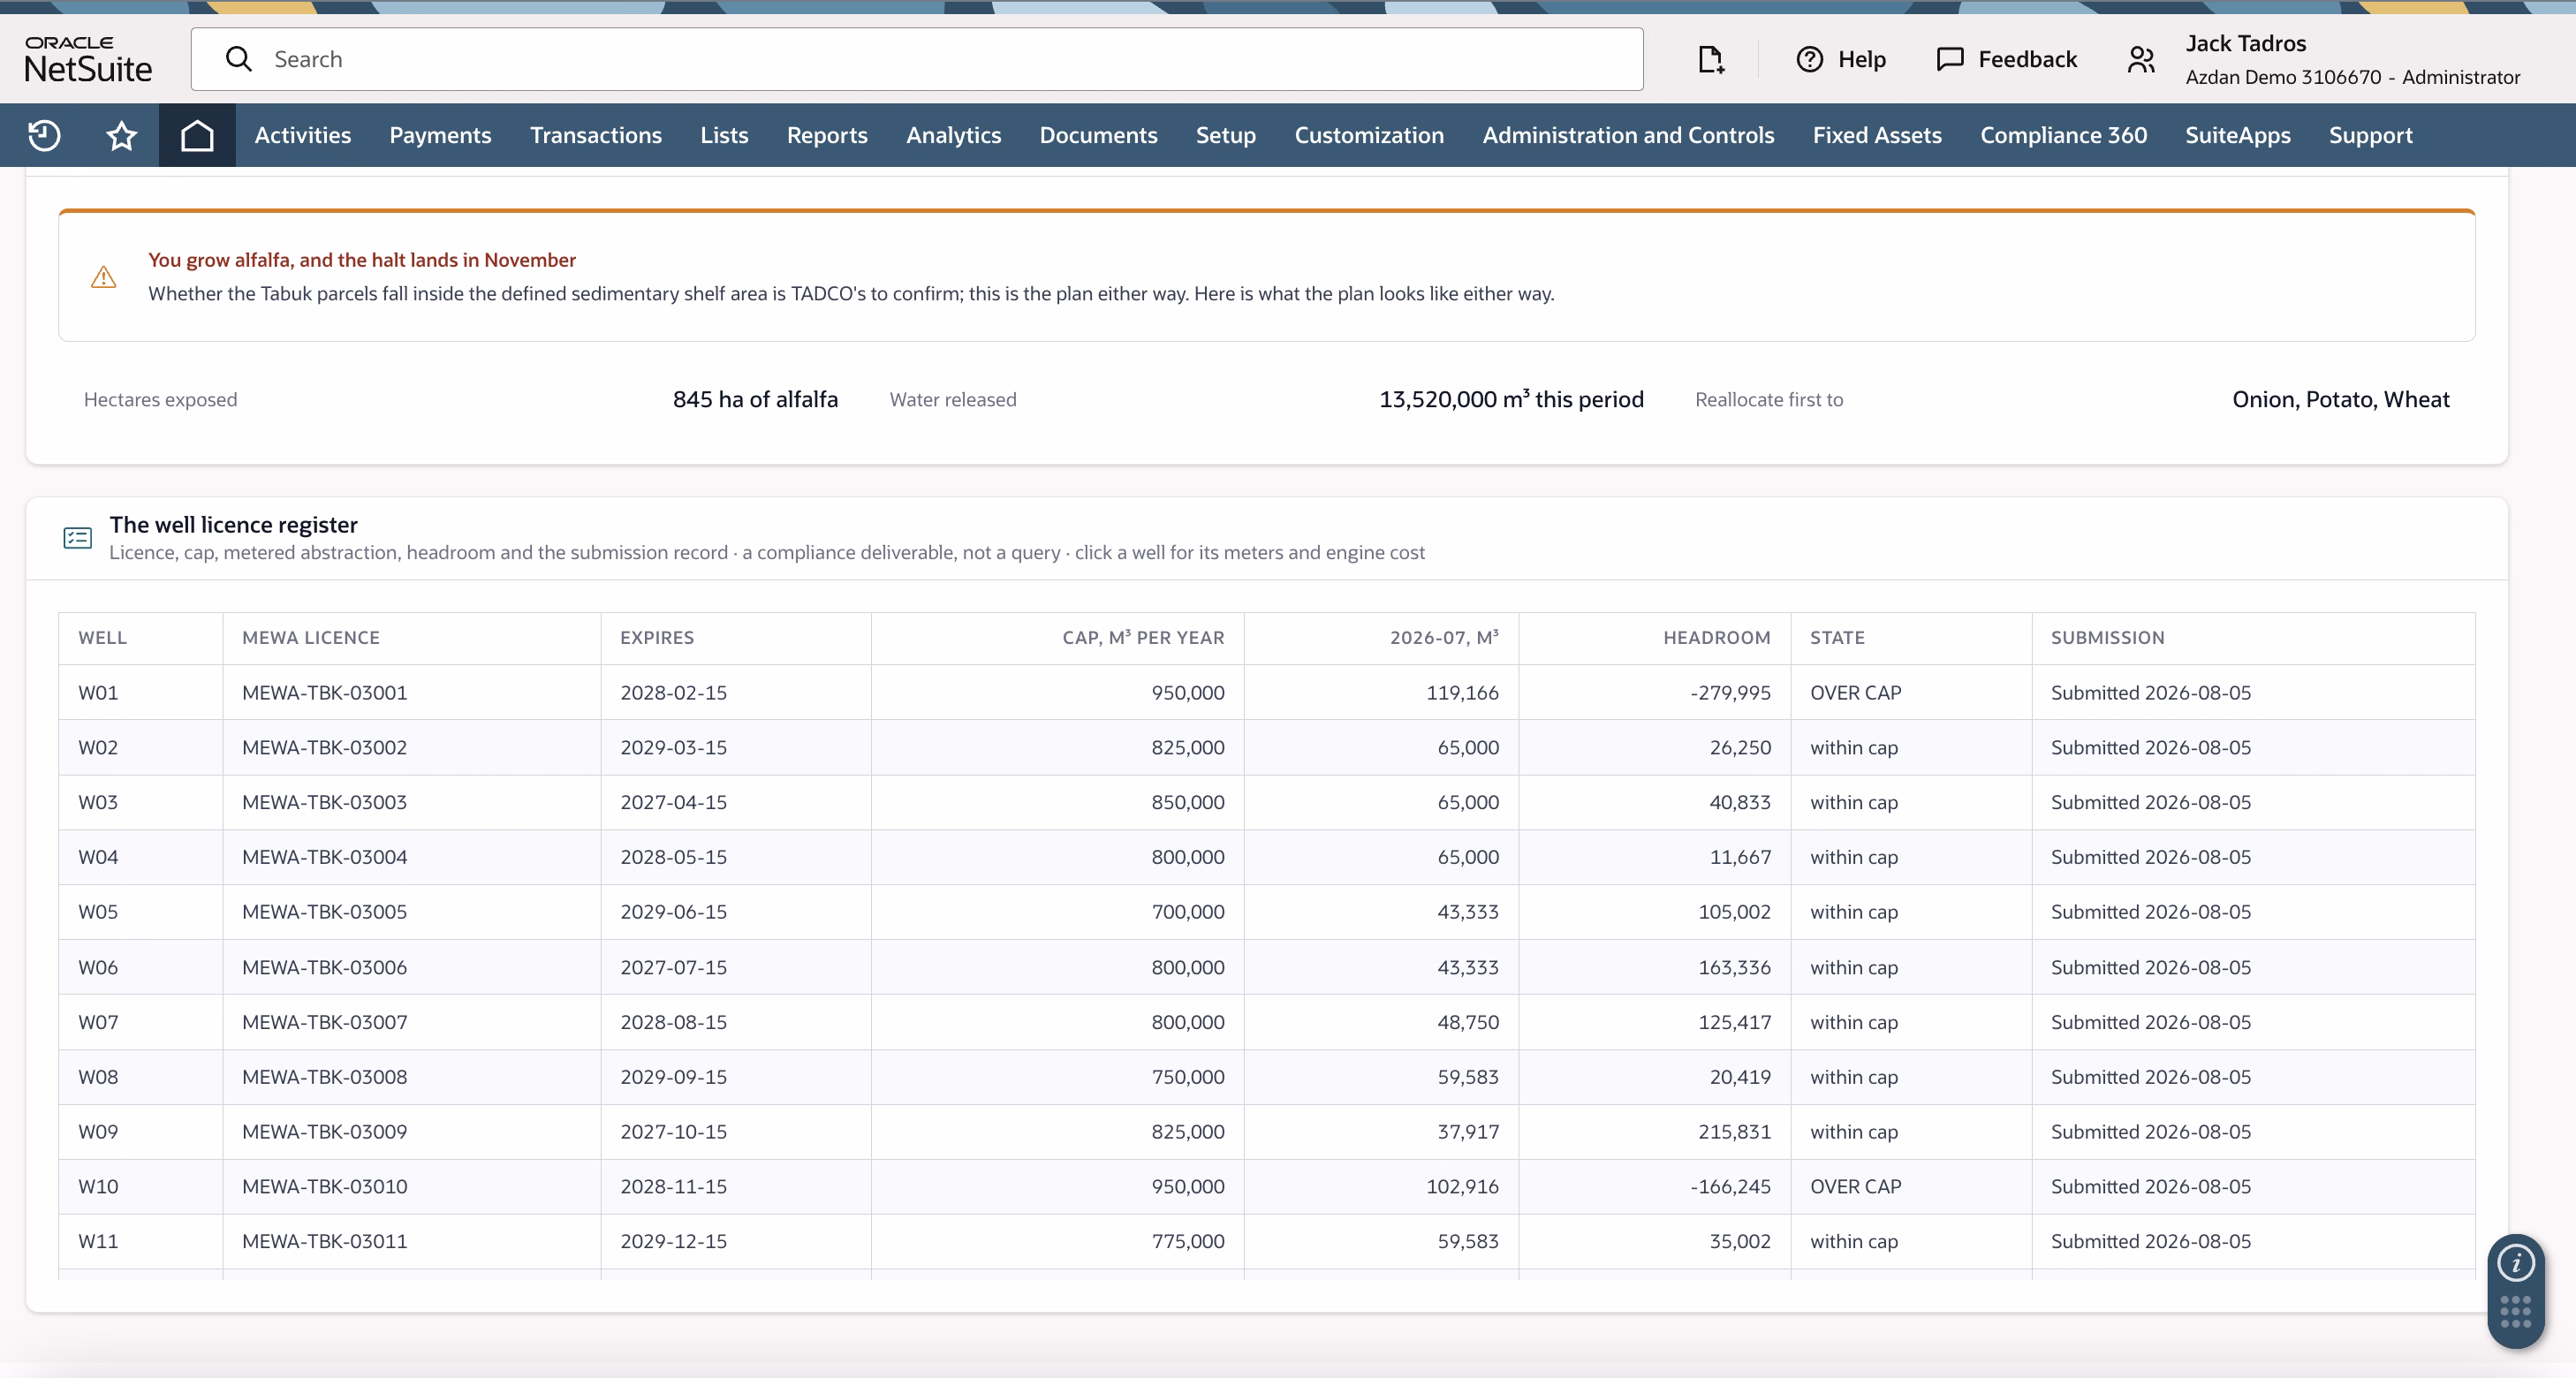Open the Analytics menu
Viewport: 2576px width, 1378px height.
pyautogui.click(x=953, y=135)
